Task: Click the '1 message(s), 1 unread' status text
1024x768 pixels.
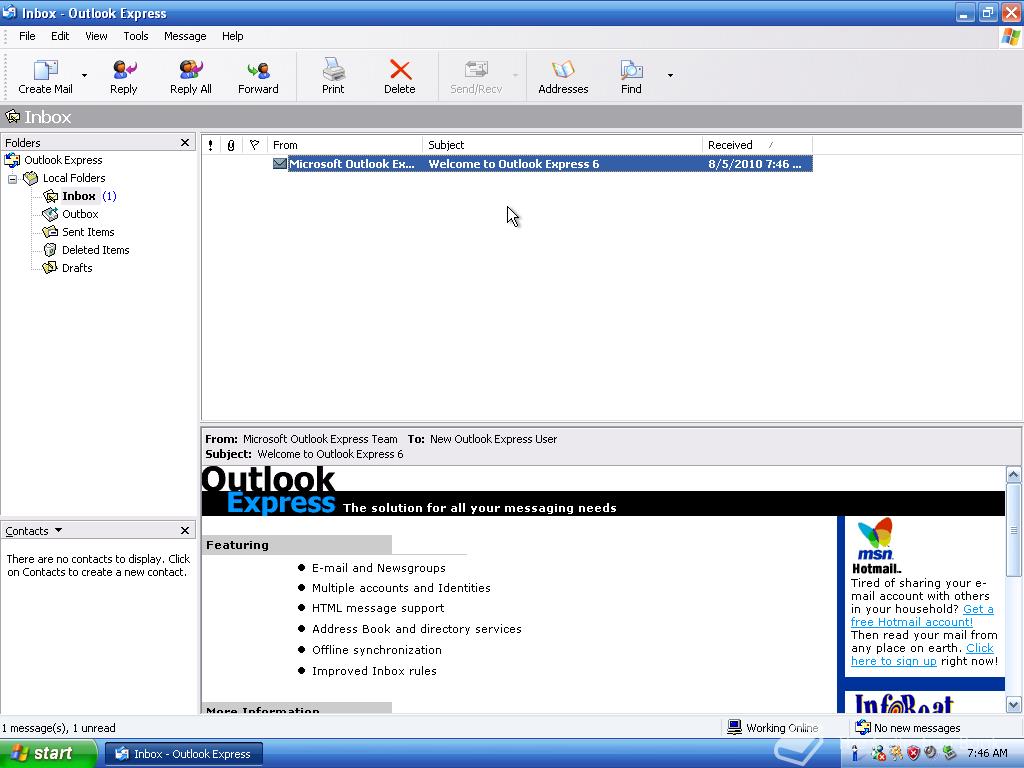Action: pos(59,728)
